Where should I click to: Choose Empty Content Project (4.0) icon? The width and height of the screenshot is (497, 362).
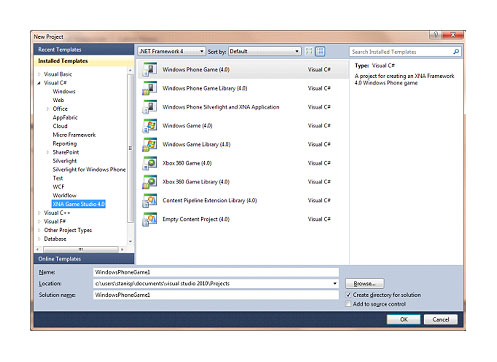pos(150,219)
